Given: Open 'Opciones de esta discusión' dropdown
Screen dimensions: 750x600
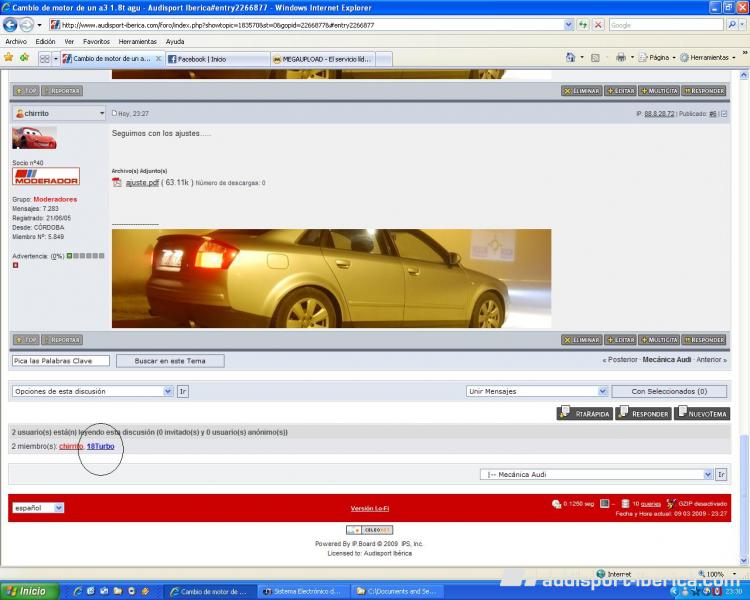Looking at the screenshot, I should (x=168, y=391).
